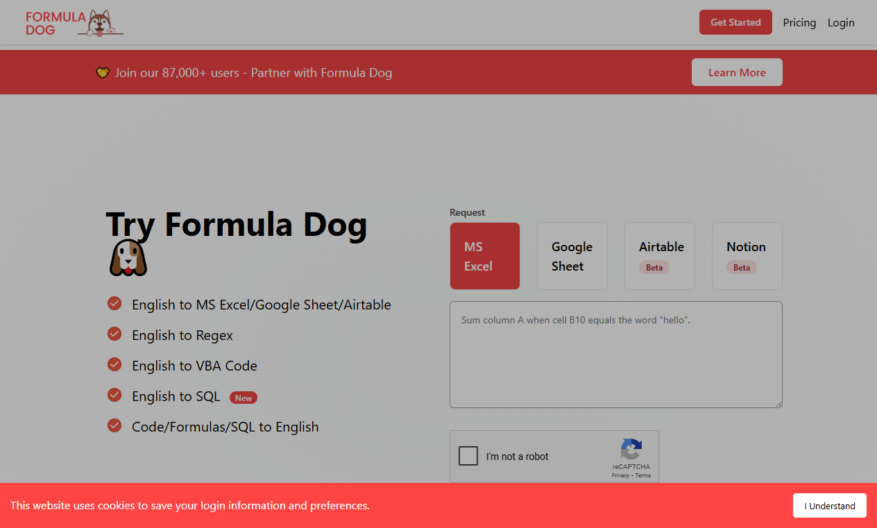Click the reCAPTCHA logo icon
Viewport: 877px width, 528px height.
coord(631,449)
